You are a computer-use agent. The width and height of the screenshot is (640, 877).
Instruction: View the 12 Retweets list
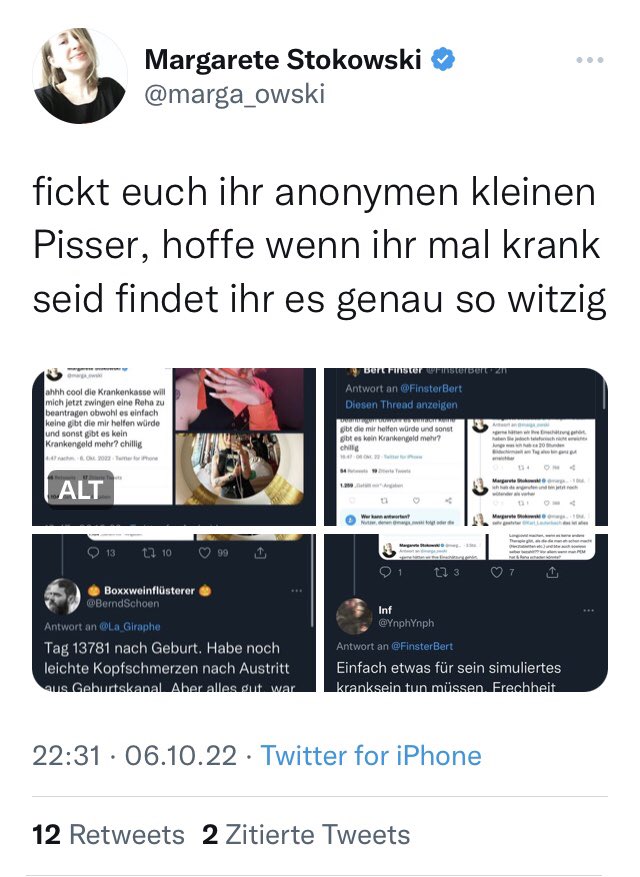pyautogui.click(x=109, y=835)
